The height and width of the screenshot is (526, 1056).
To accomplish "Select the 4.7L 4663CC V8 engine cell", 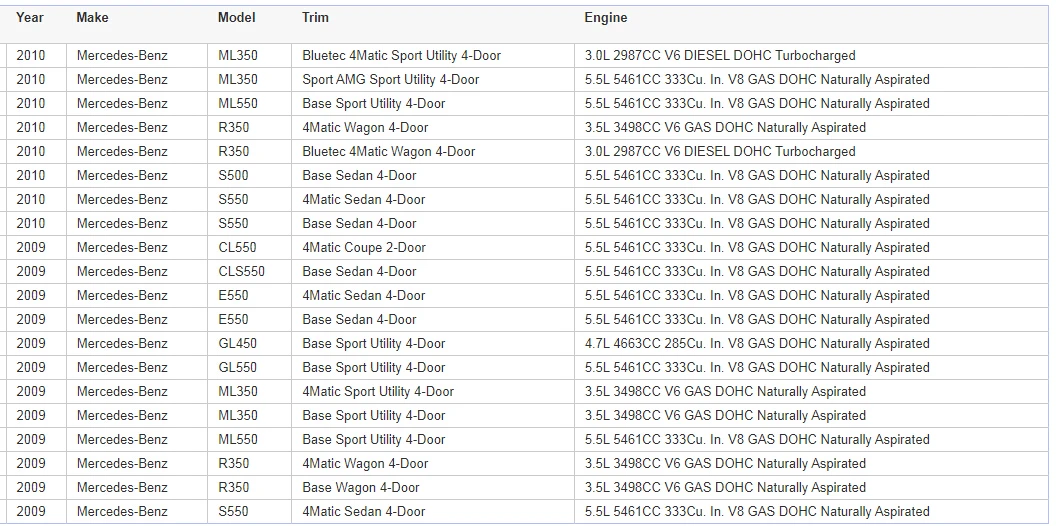I will click(x=812, y=343).
